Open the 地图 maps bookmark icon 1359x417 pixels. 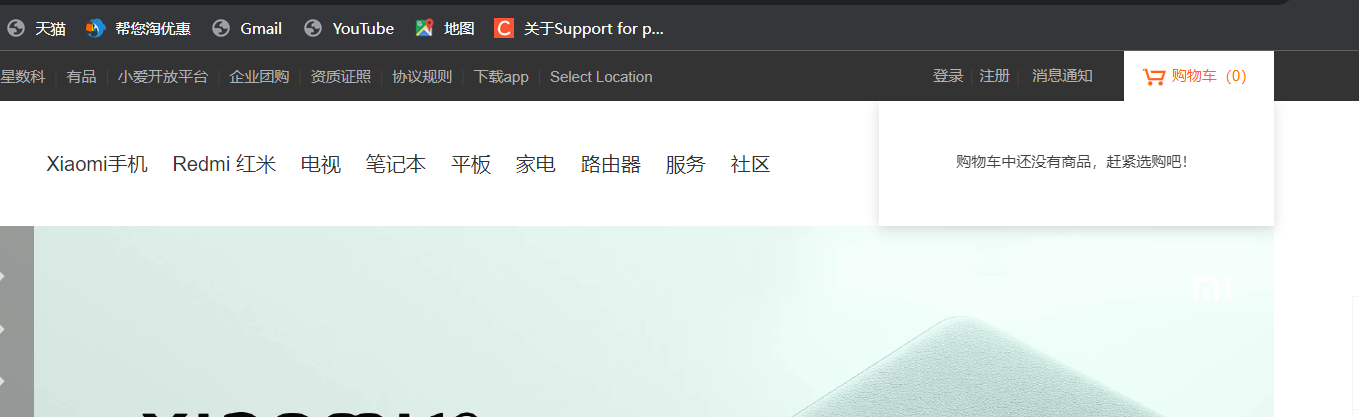(x=425, y=29)
